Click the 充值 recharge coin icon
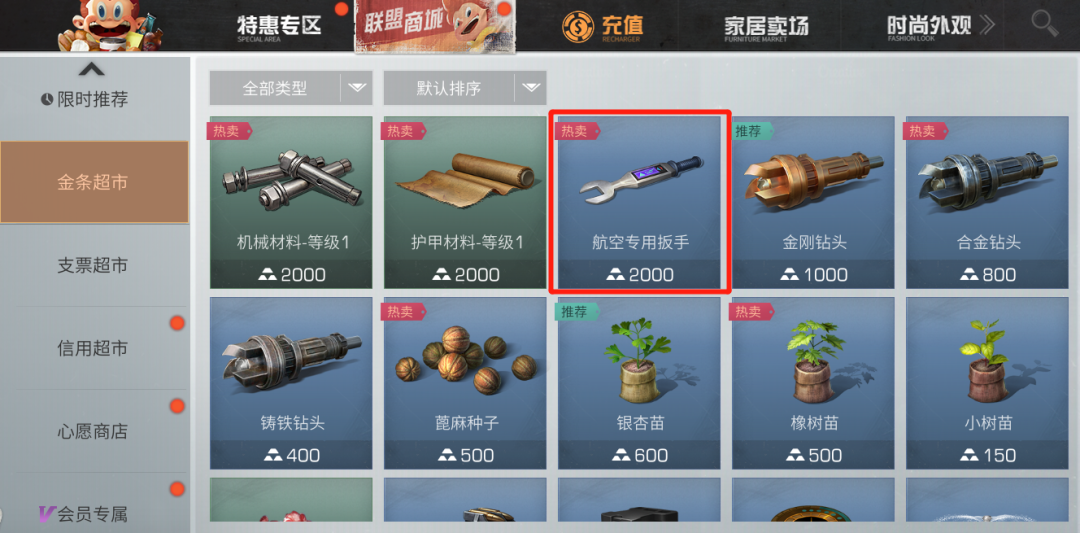 (x=577, y=27)
